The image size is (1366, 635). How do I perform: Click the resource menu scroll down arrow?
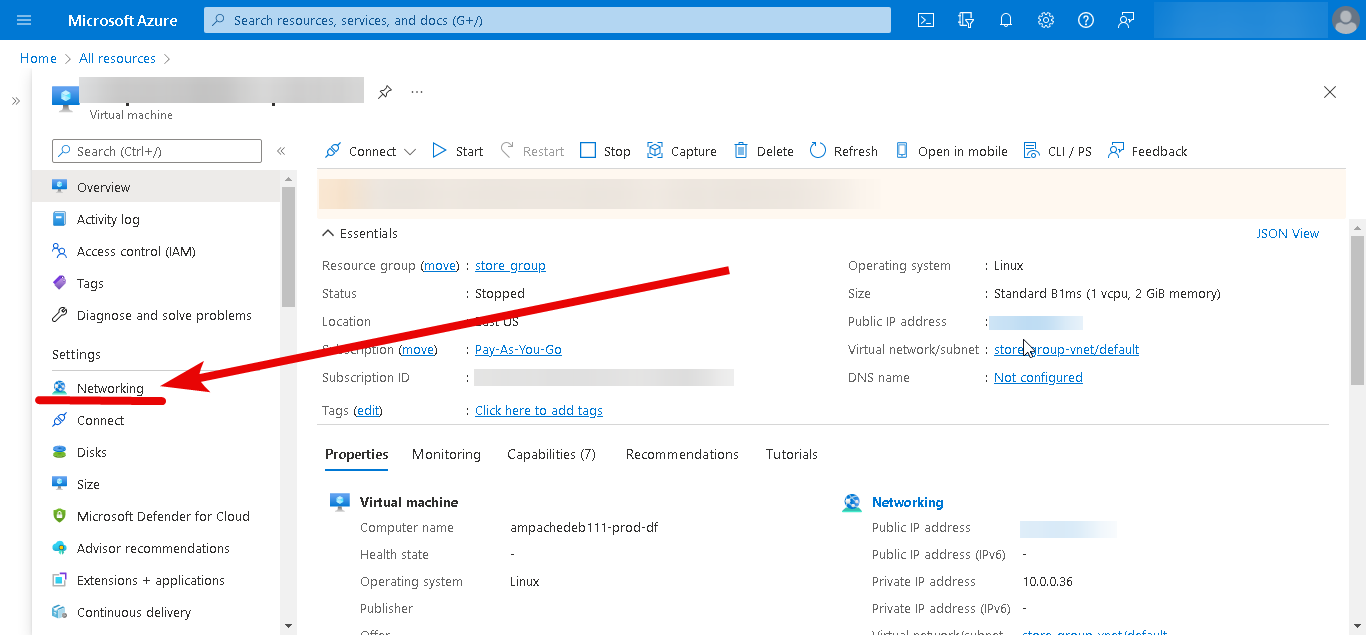(288, 626)
